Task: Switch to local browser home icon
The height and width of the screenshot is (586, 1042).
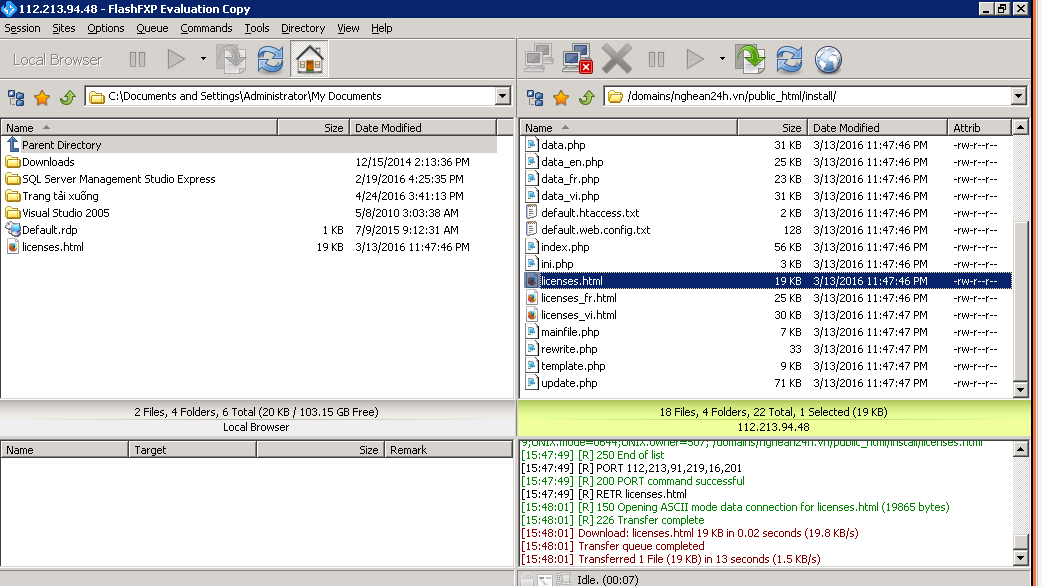Action: tap(309, 59)
